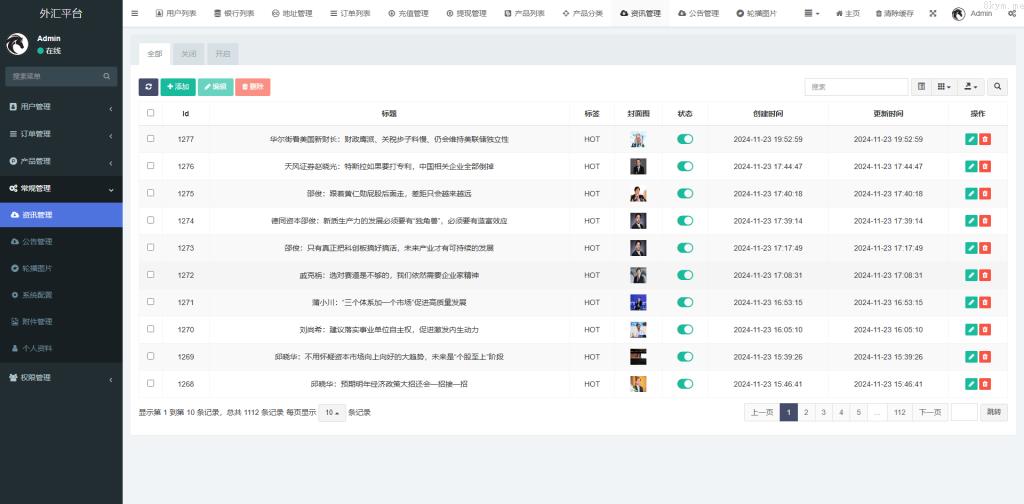Switch to the 关闭 tab
Image resolution: width=1024 pixels, height=504 pixels.
(x=188, y=54)
